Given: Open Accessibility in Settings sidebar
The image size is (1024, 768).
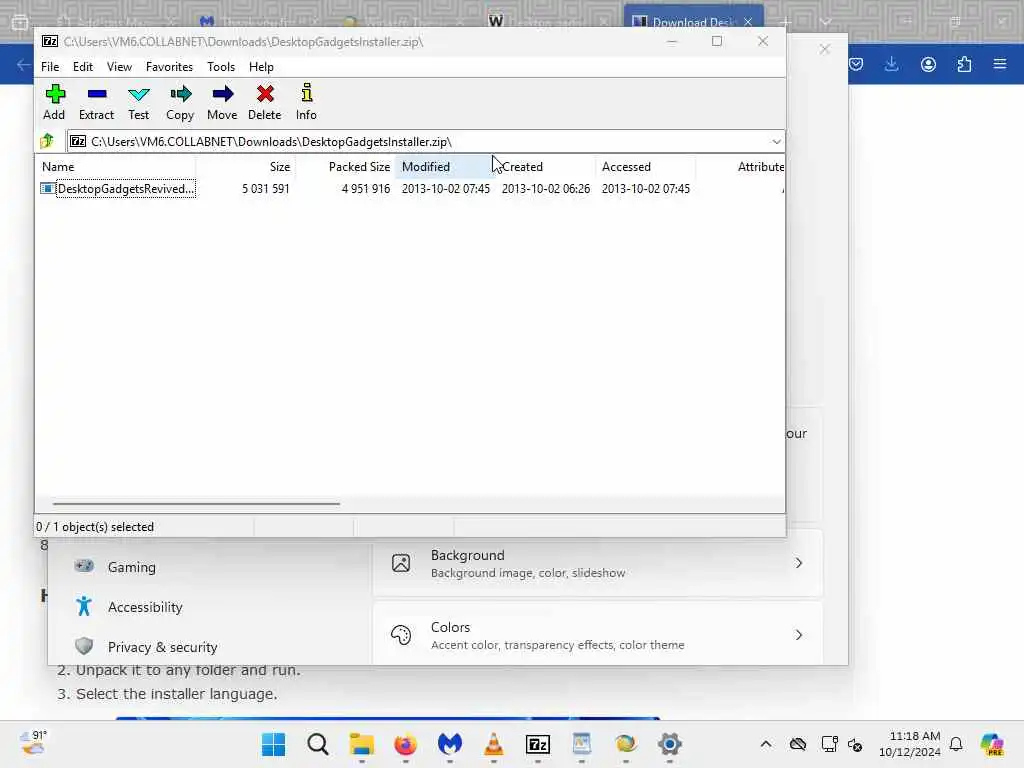Looking at the screenshot, I should pyautogui.click(x=145, y=607).
